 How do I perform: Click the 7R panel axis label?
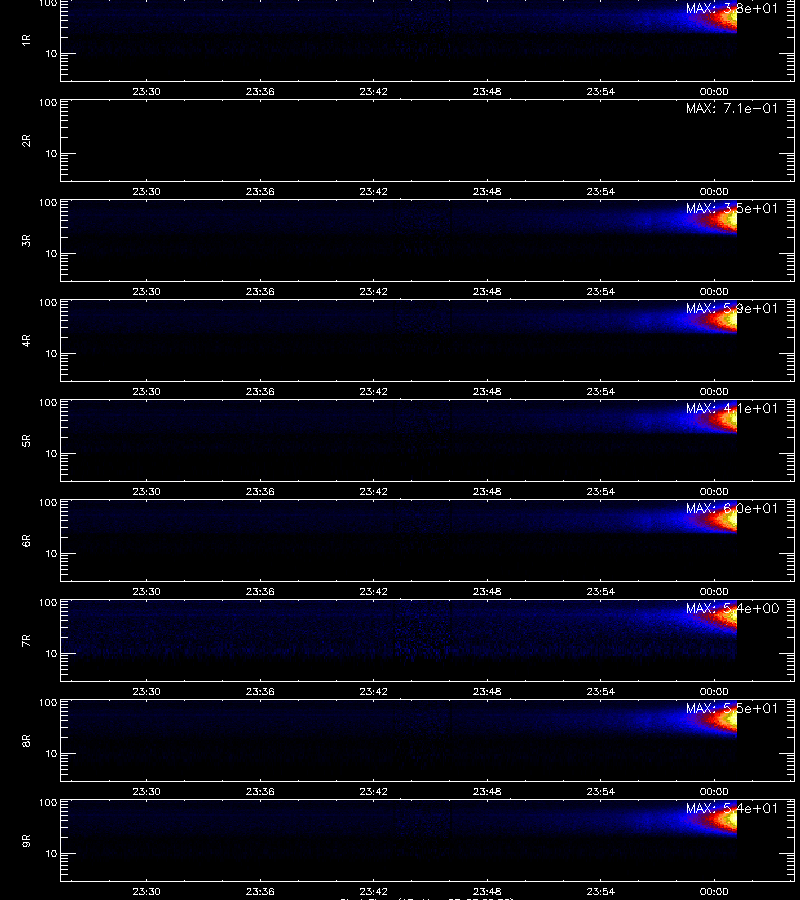(26, 641)
